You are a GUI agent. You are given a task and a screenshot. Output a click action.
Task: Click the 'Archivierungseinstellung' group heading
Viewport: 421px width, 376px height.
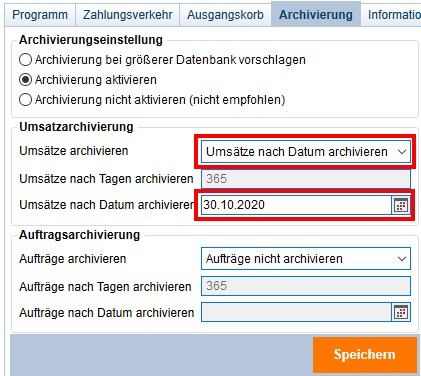pyautogui.click(x=91, y=40)
